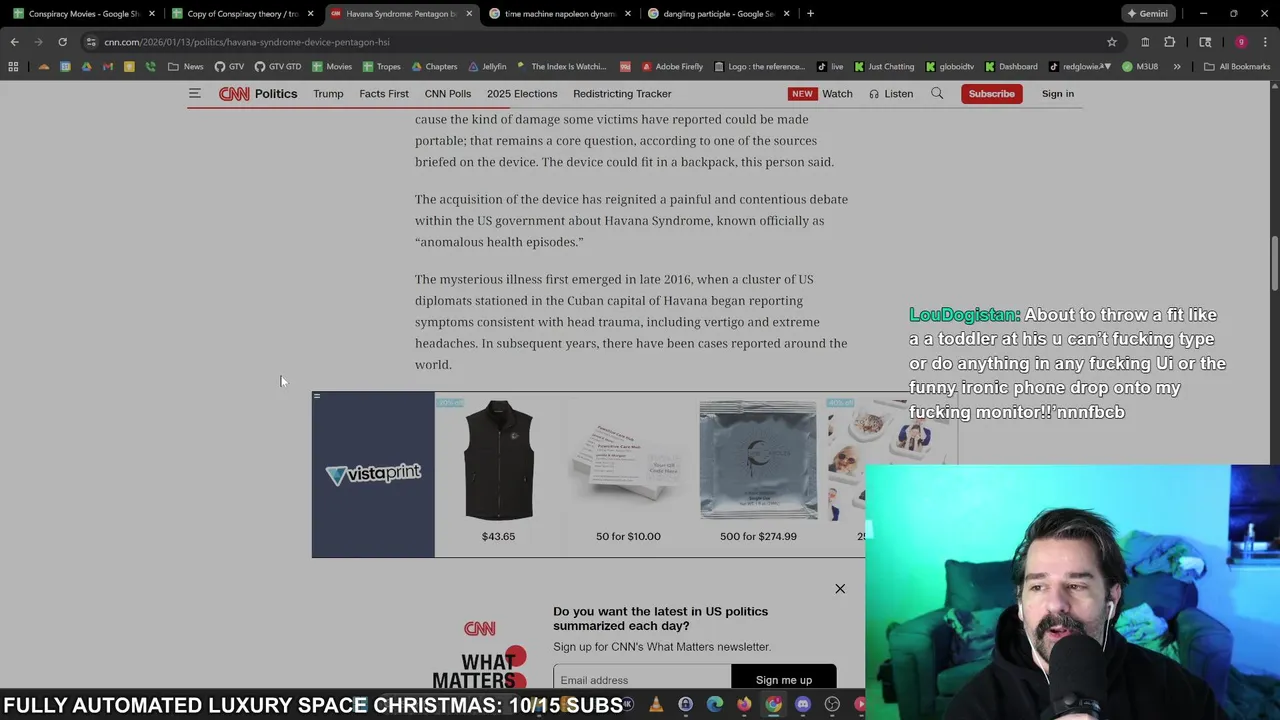1280x720 pixels.
Task: Open a new browser tab
Action: pos(810,14)
